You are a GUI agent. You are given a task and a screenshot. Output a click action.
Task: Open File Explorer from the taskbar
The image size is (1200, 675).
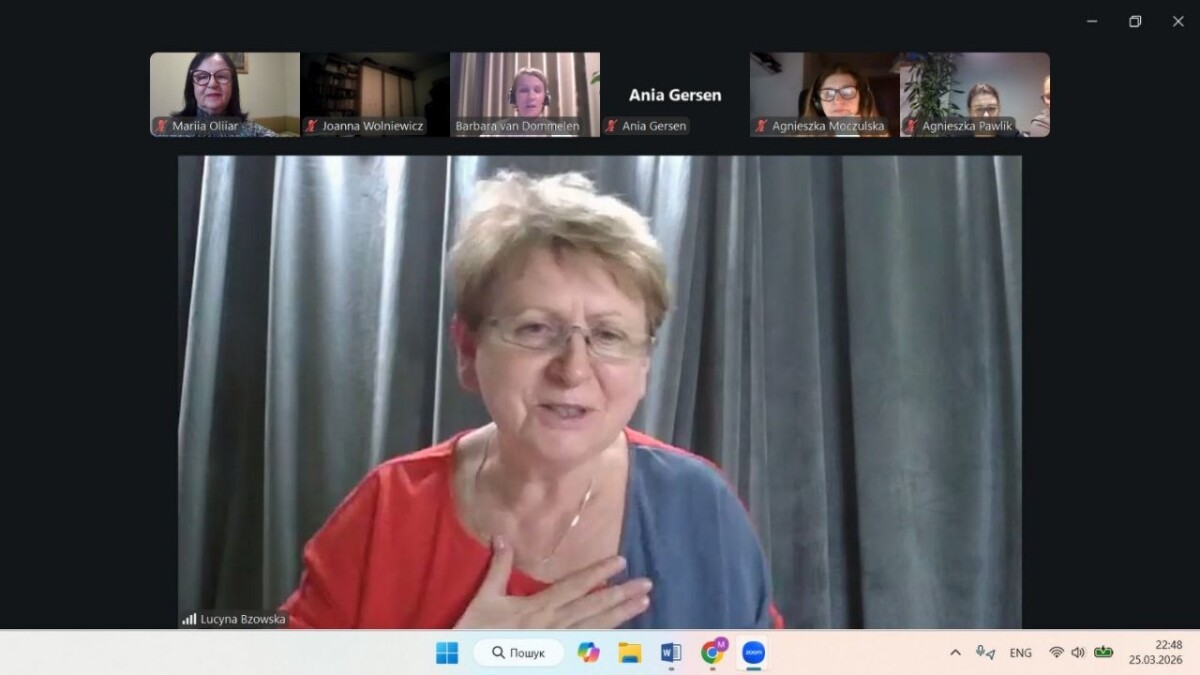[x=630, y=653]
